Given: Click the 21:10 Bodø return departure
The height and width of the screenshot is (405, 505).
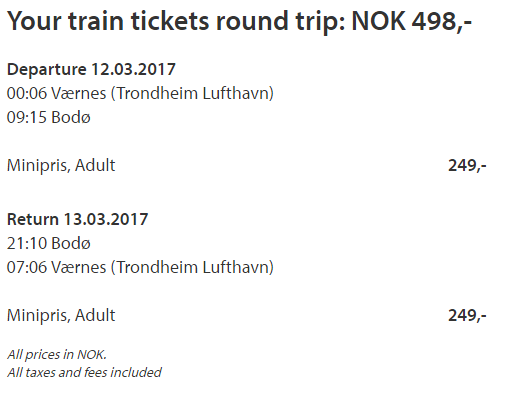Looking at the screenshot, I should coord(49,243).
